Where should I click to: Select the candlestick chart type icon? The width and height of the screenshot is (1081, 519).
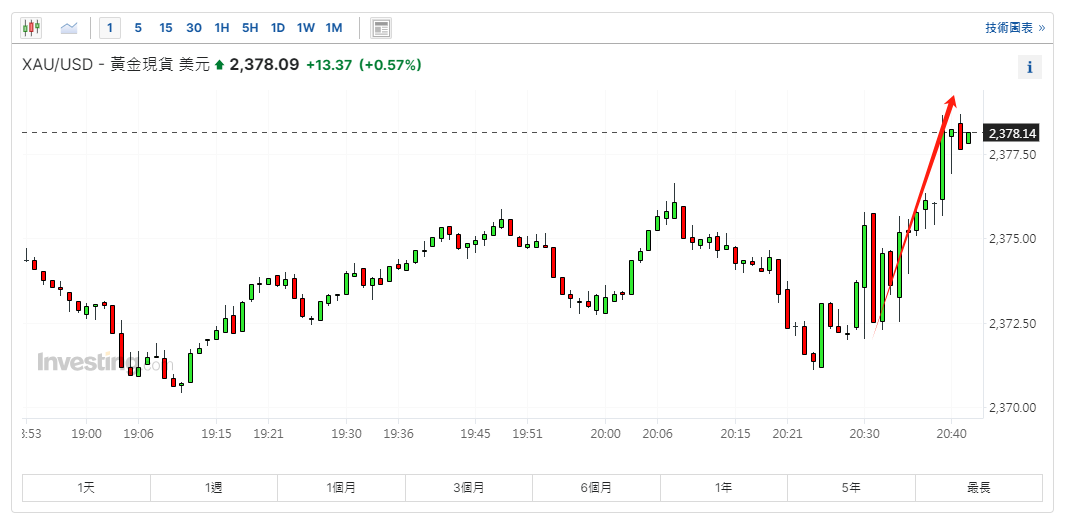click(x=32, y=28)
